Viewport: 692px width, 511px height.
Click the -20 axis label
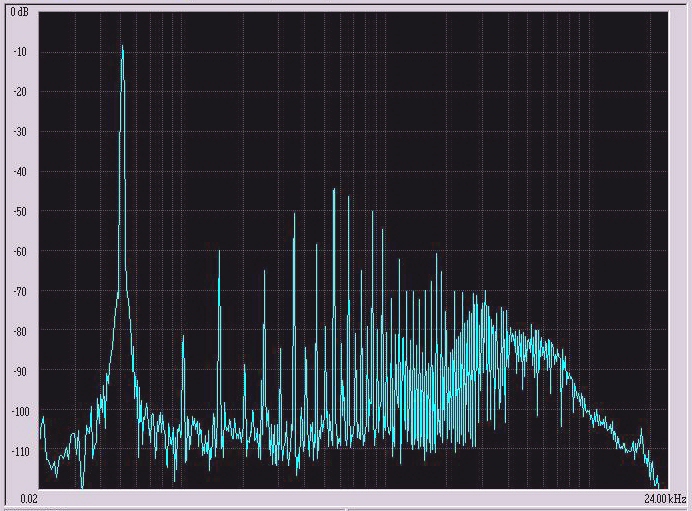[x=20, y=92]
